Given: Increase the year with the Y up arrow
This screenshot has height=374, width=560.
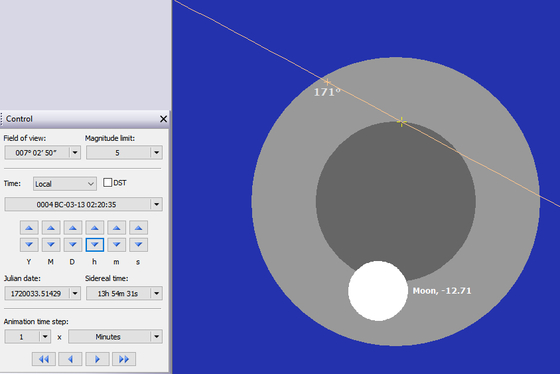Looking at the screenshot, I should coord(29,228).
